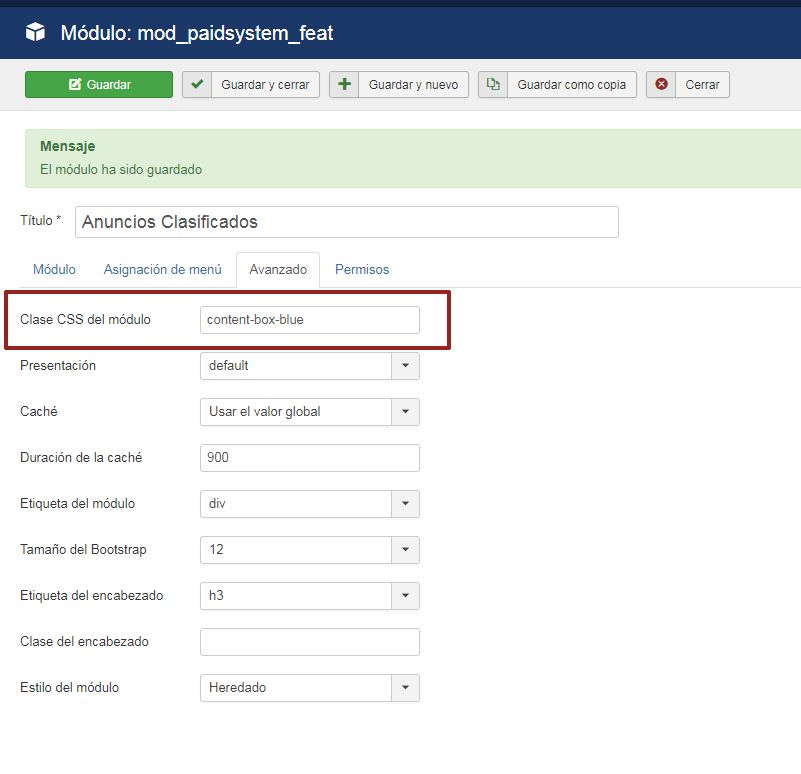This screenshot has width=801, height=774.
Task: Open the Etiqueta del módulo dropdown
Action: pyautogui.click(x=310, y=504)
